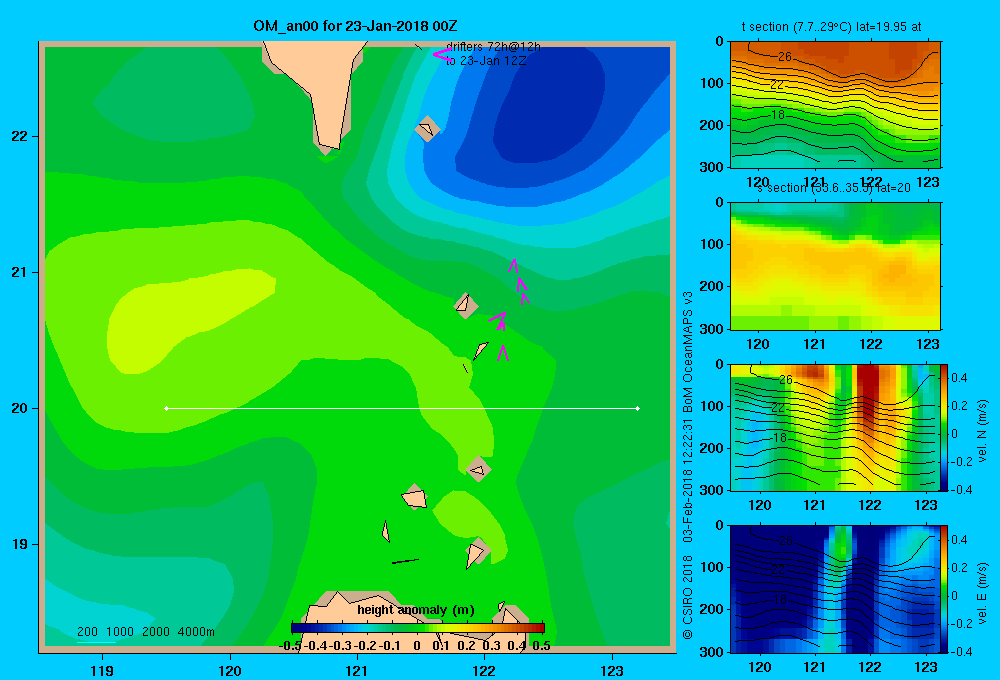Screen dimensions: 1000x680
Task: Click the magenta drifter arrow beside the drifters label
Action: [x=441, y=54]
